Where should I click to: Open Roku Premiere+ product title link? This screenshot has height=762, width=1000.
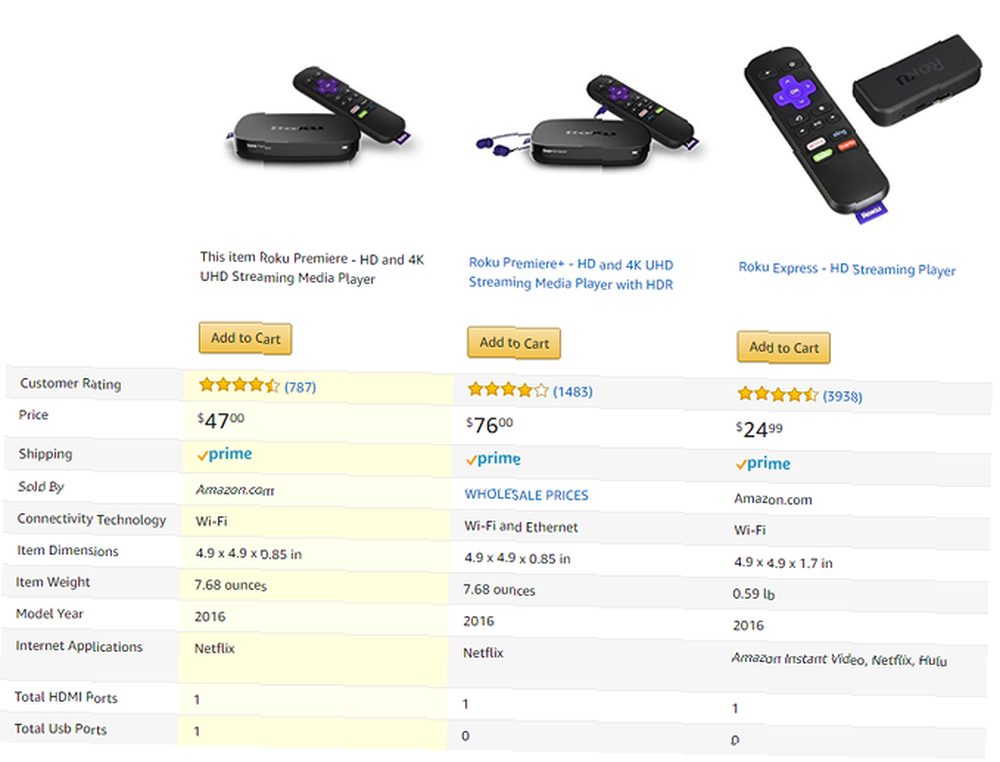(x=571, y=274)
